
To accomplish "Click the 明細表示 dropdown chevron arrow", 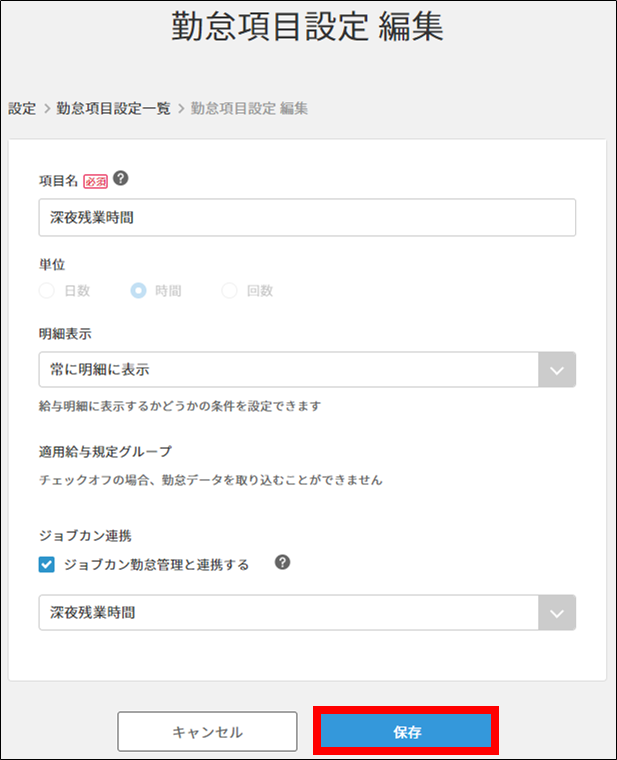I will point(557,369).
